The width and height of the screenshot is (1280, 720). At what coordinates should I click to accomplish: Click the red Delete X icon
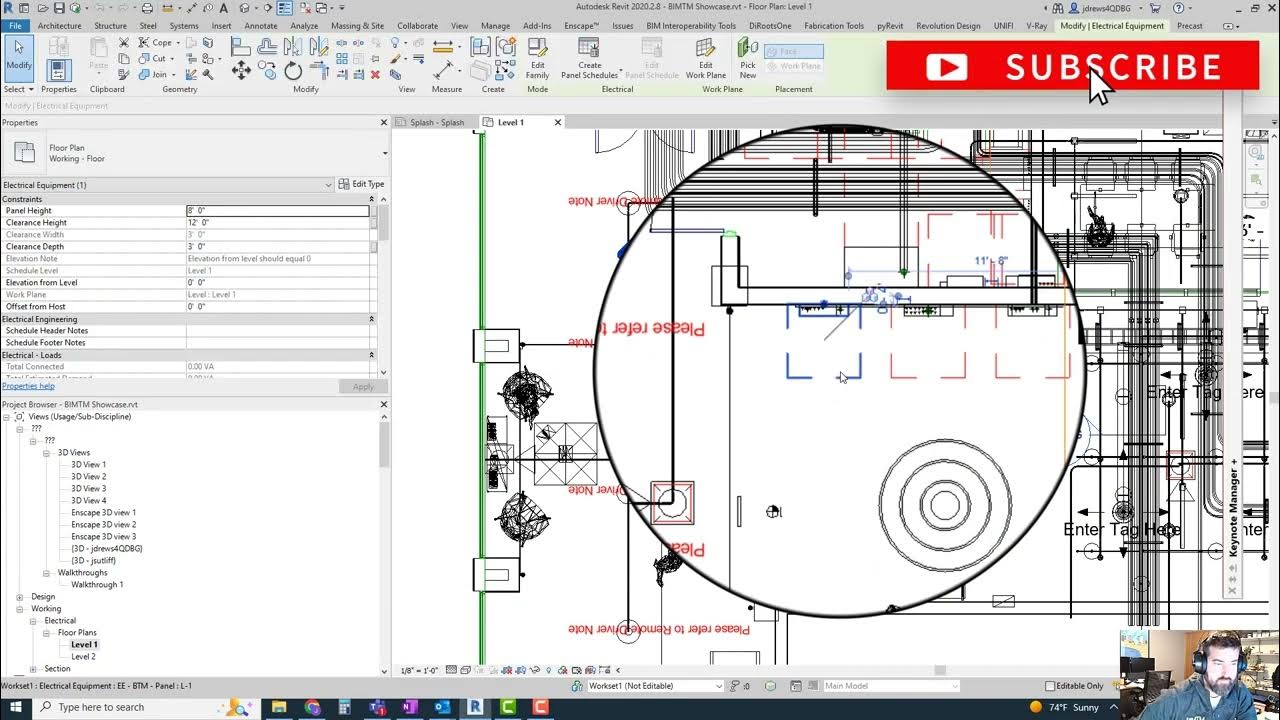(375, 74)
